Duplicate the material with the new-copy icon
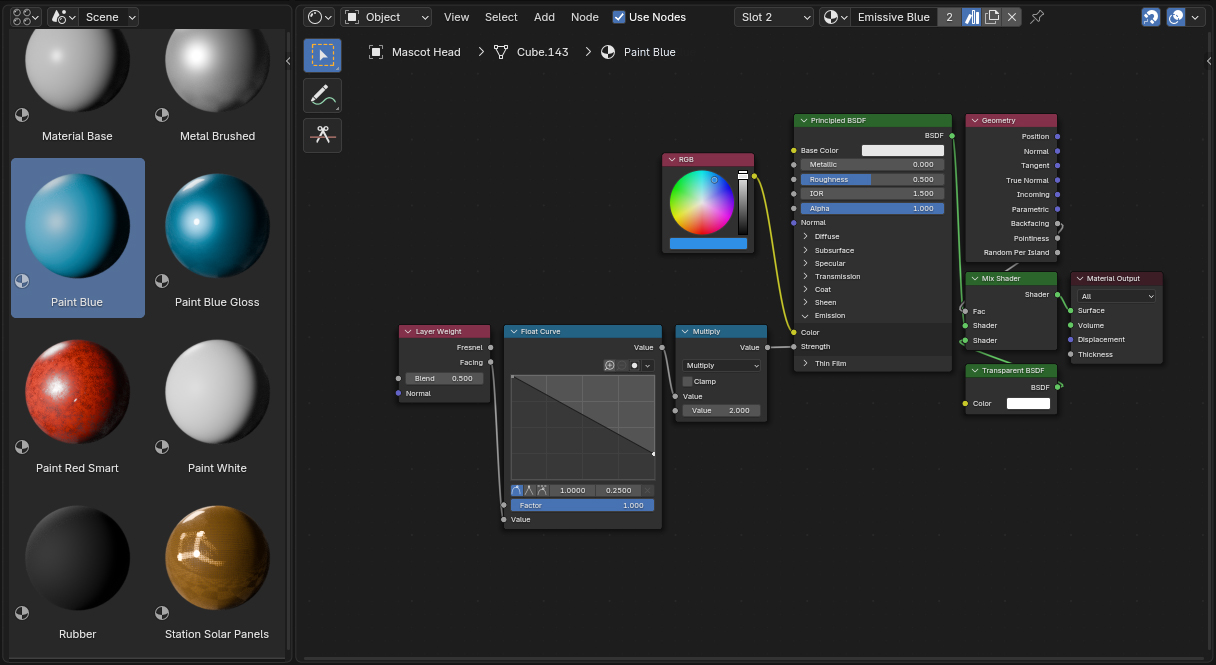Screen dimensions: 1216x665 pos(992,17)
